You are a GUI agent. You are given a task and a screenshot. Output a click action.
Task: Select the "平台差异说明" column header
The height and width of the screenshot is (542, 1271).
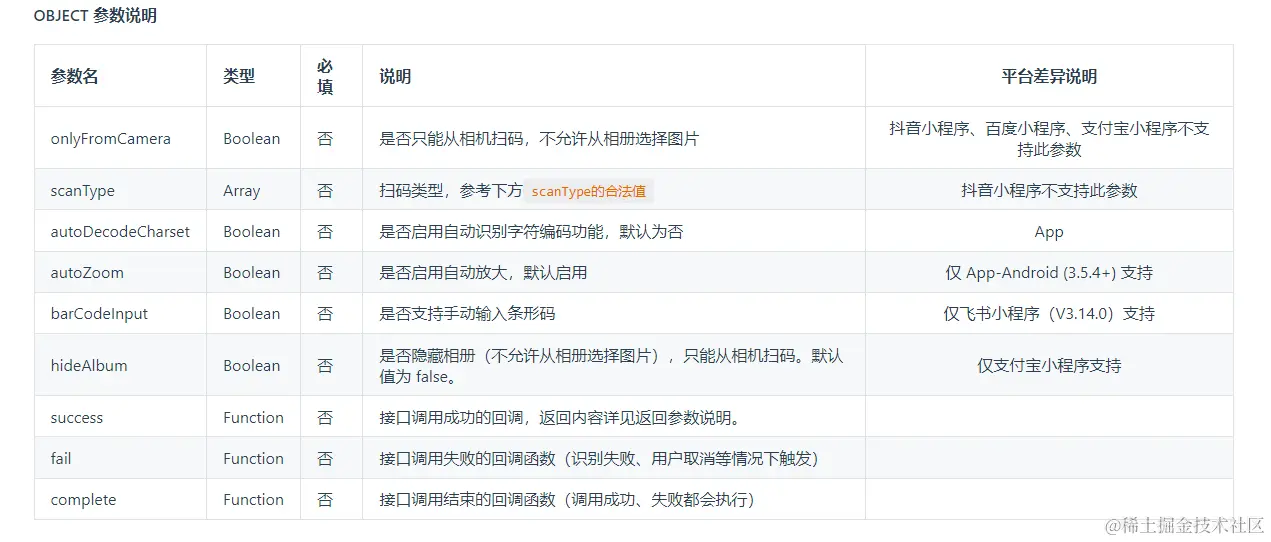(x=1048, y=76)
